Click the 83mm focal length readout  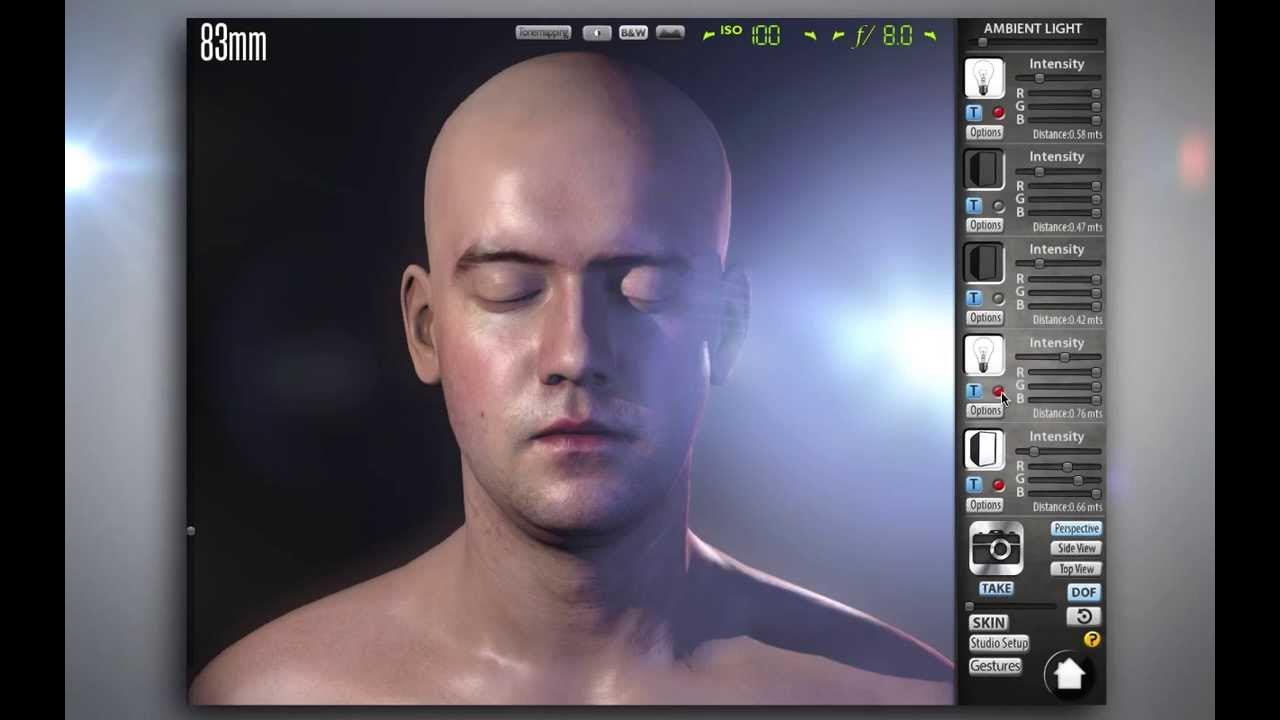tap(233, 43)
